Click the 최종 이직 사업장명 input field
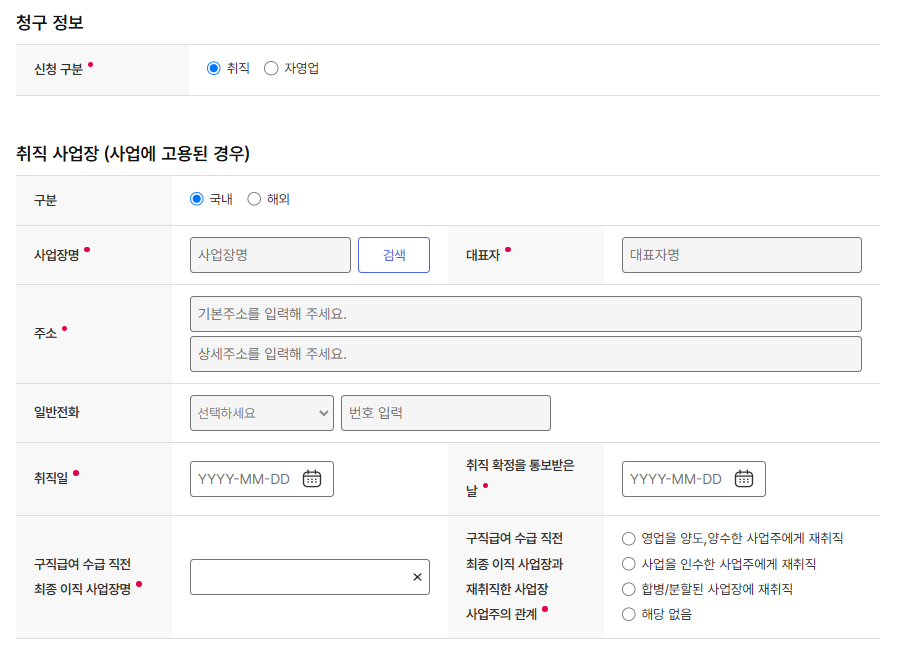Image resolution: width=915 pixels, height=645 pixels. pos(310,577)
